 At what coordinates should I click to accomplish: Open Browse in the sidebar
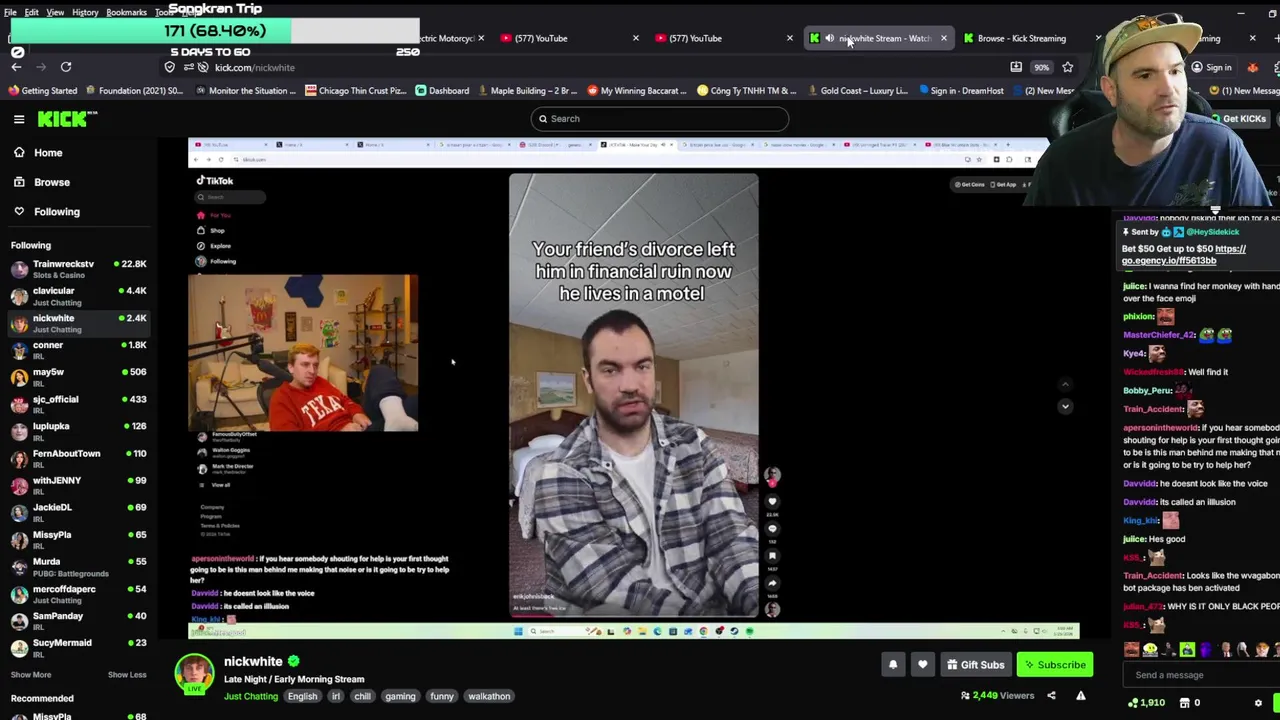pos(52,182)
